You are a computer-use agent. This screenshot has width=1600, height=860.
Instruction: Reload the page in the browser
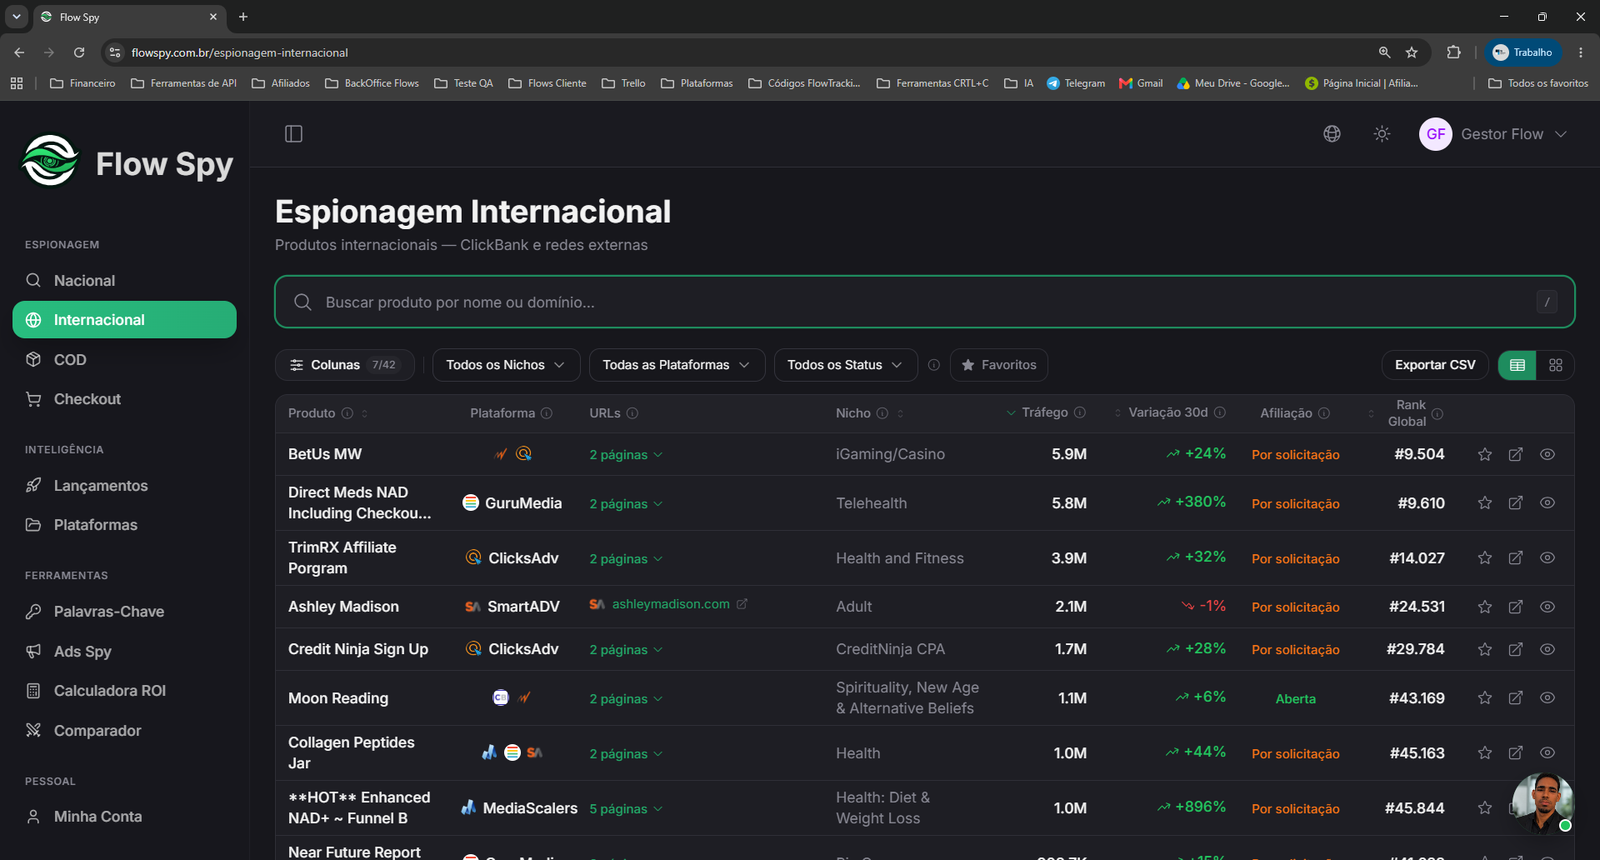[x=79, y=52]
